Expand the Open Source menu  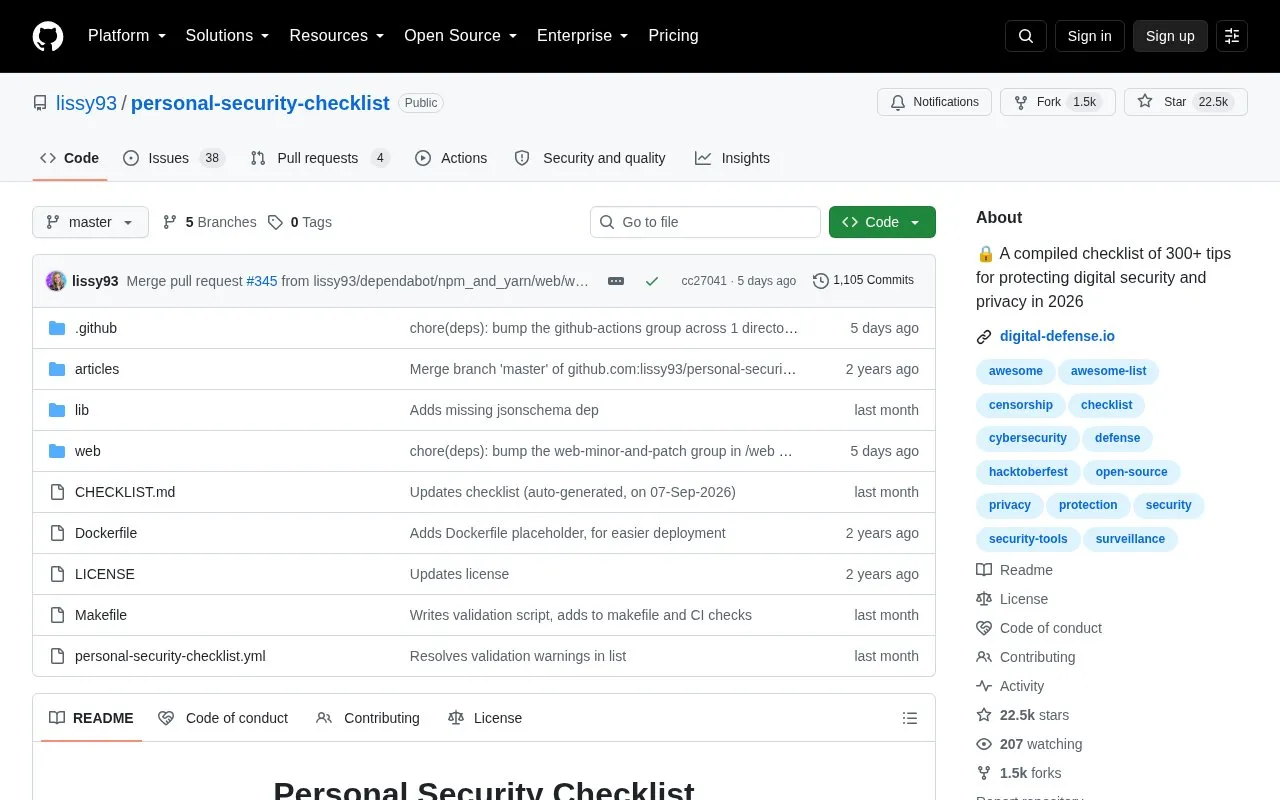[x=461, y=36]
